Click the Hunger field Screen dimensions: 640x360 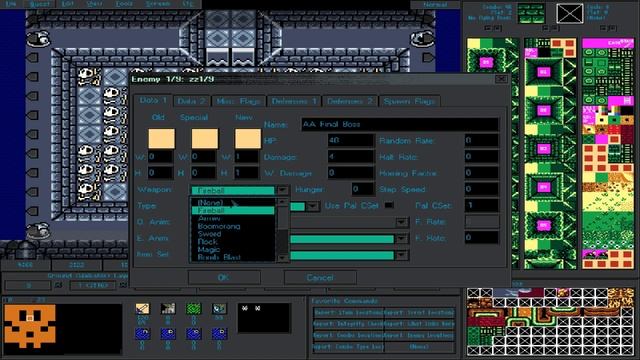[x=363, y=189]
